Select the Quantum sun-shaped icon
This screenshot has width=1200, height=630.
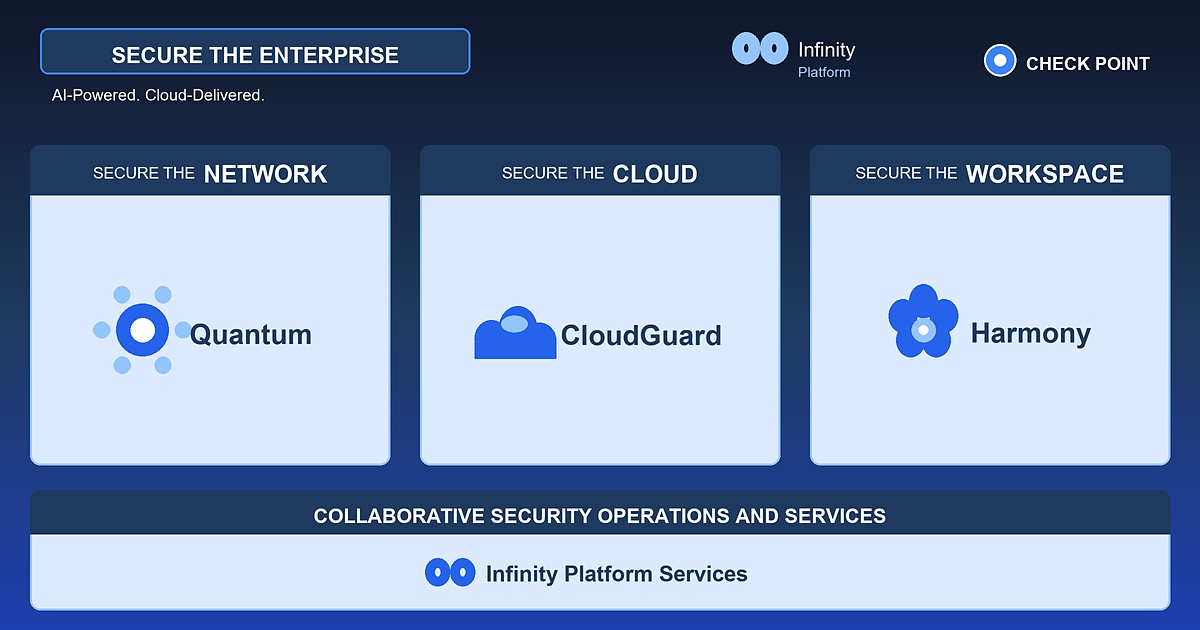coord(142,330)
